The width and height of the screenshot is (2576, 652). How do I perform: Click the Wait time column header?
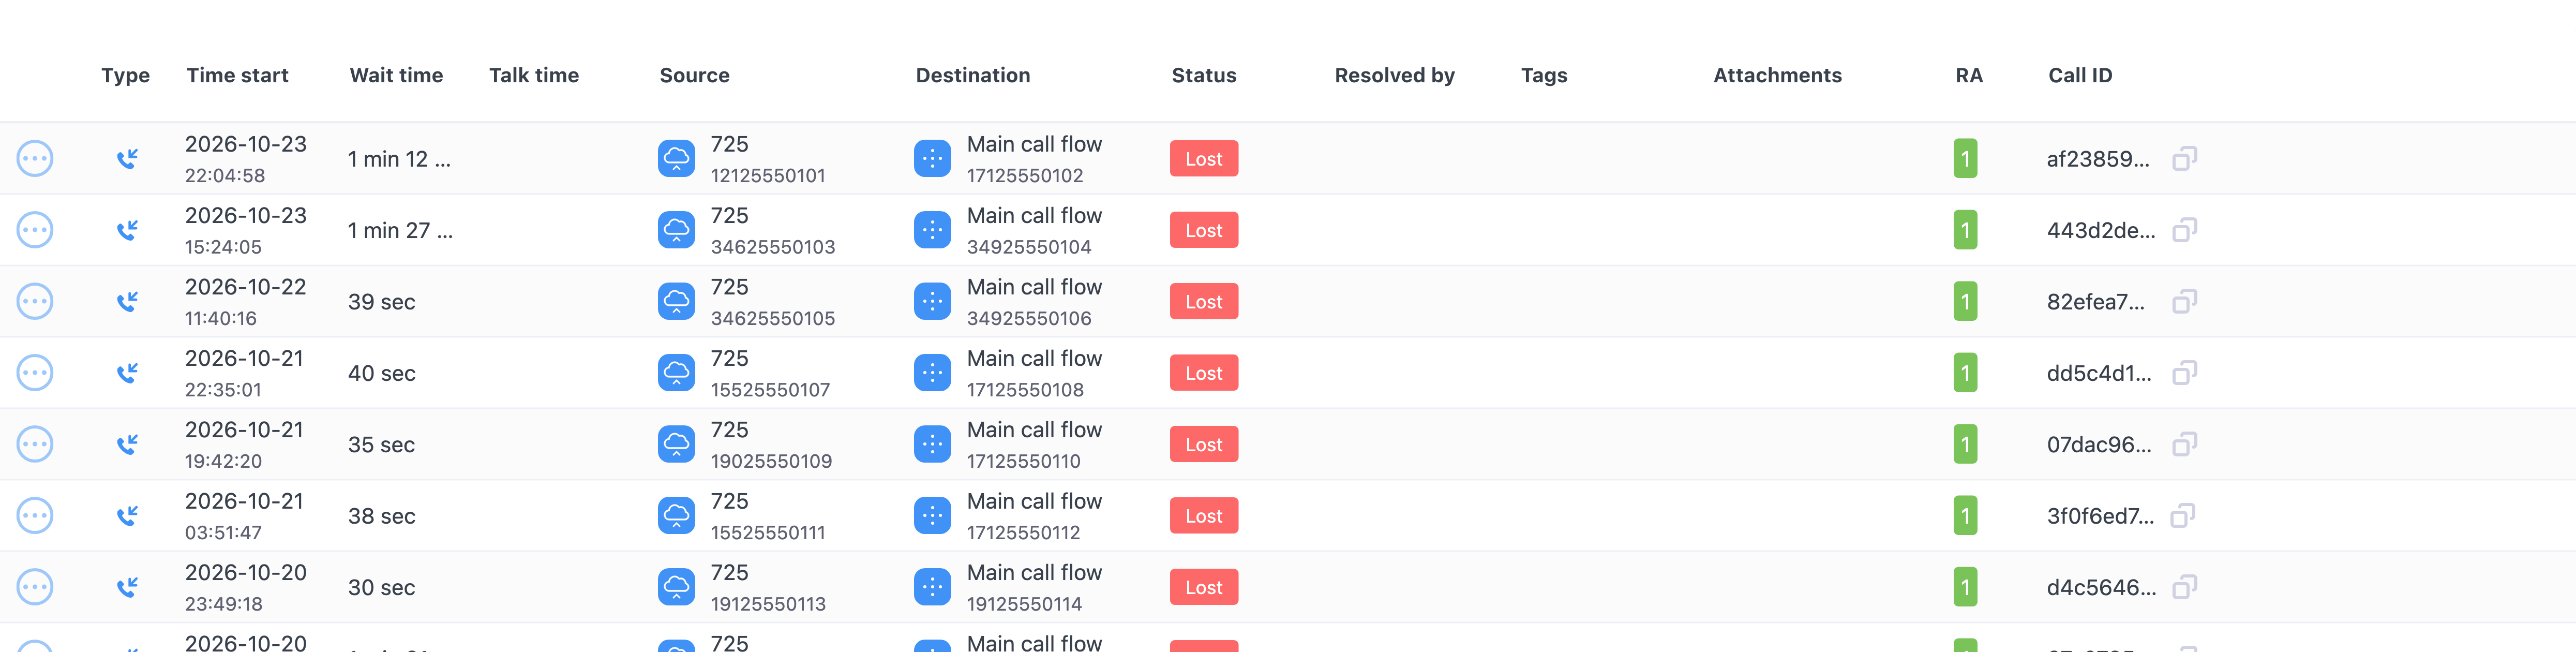point(396,75)
